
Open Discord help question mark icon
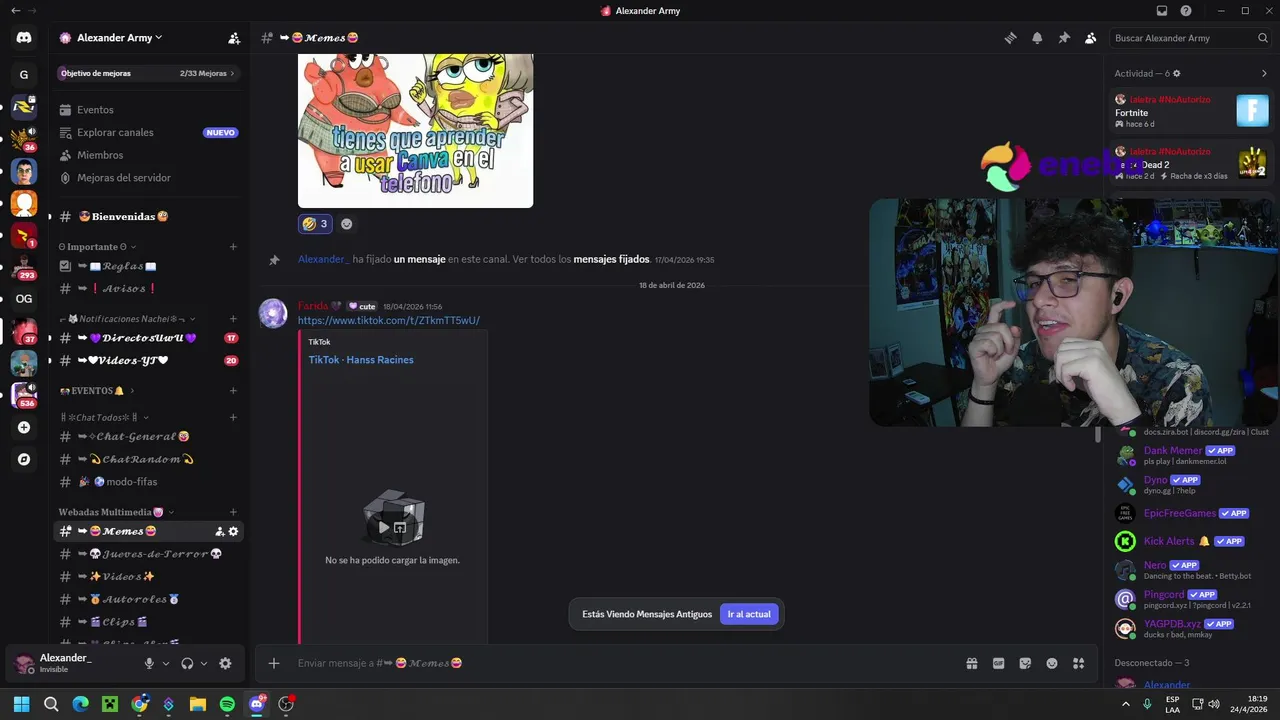1186,11
